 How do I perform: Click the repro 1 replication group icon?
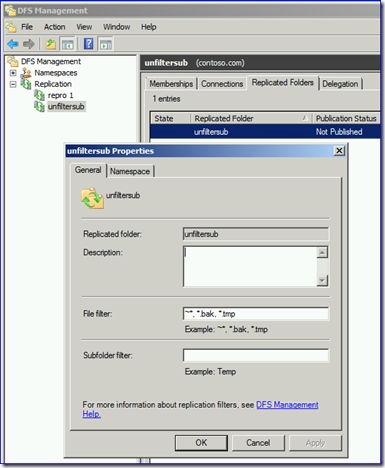(x=39, y=95)
